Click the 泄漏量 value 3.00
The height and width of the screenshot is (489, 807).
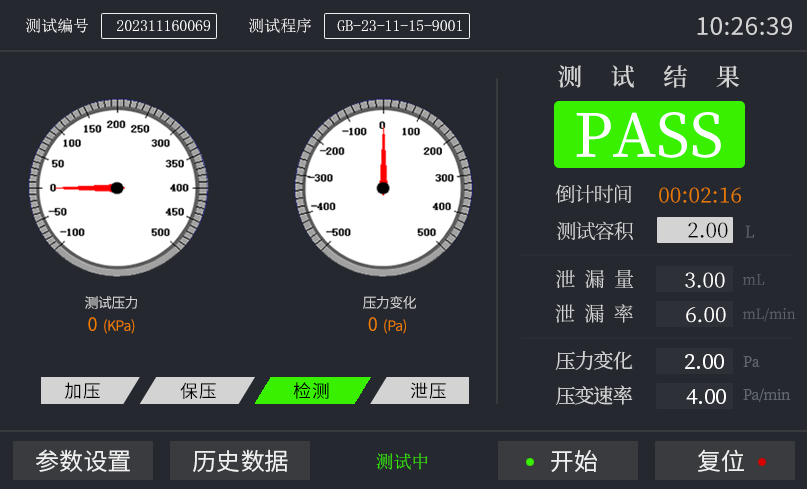[695, 280]
